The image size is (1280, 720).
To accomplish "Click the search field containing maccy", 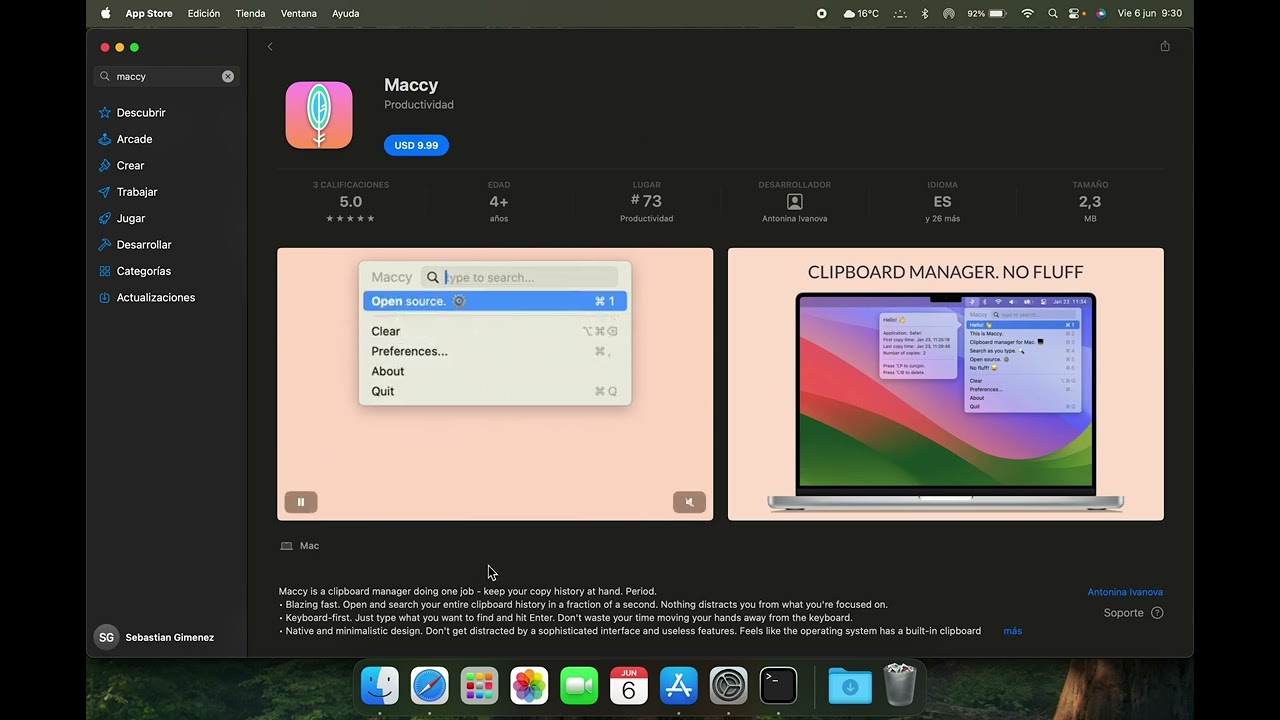I will [166, 76].
